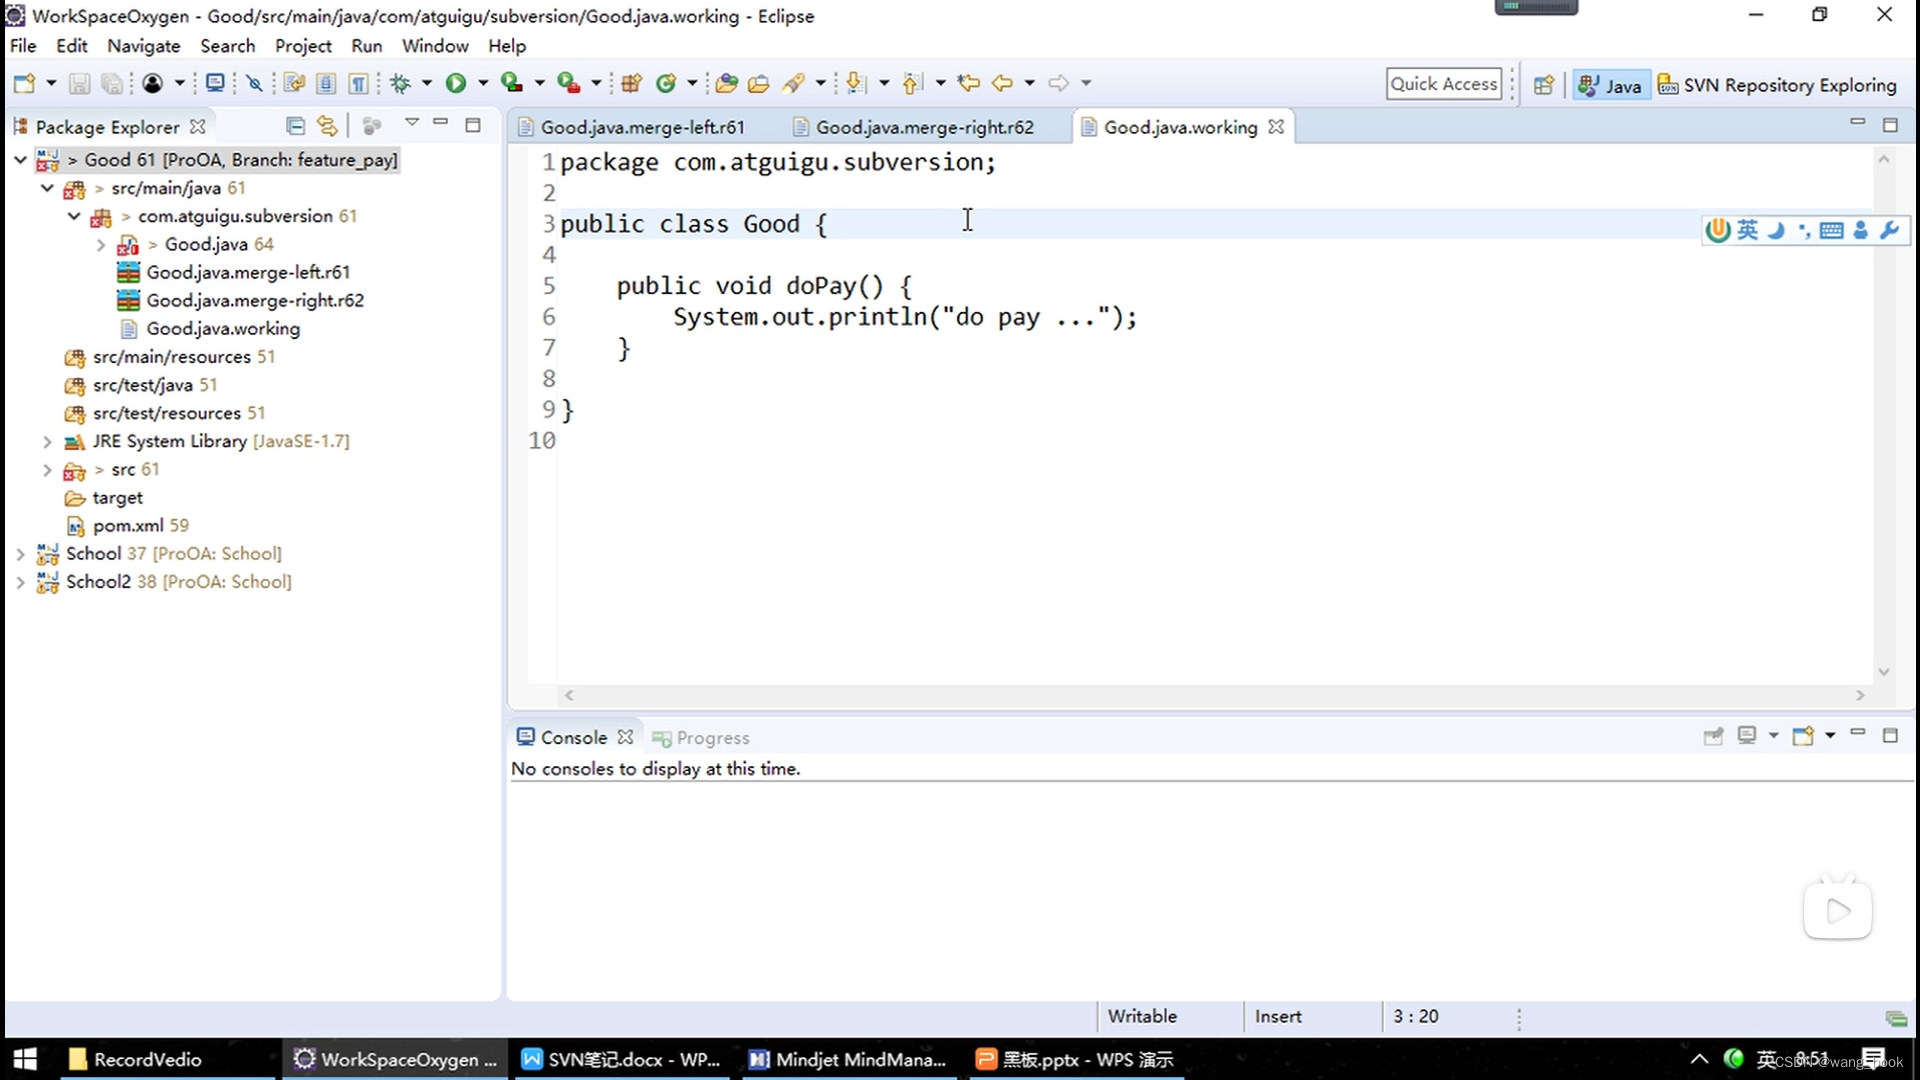Open the Navigate menu in menu bar
The width and height of the screenshot is (1920, 1080).
pyautogui.click(x=144, y=46)
